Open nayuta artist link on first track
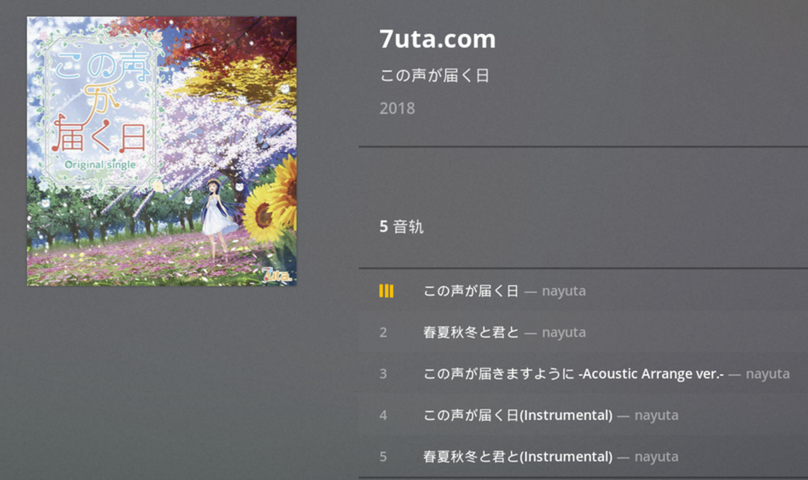808x480 pixels. coord(564,291)
